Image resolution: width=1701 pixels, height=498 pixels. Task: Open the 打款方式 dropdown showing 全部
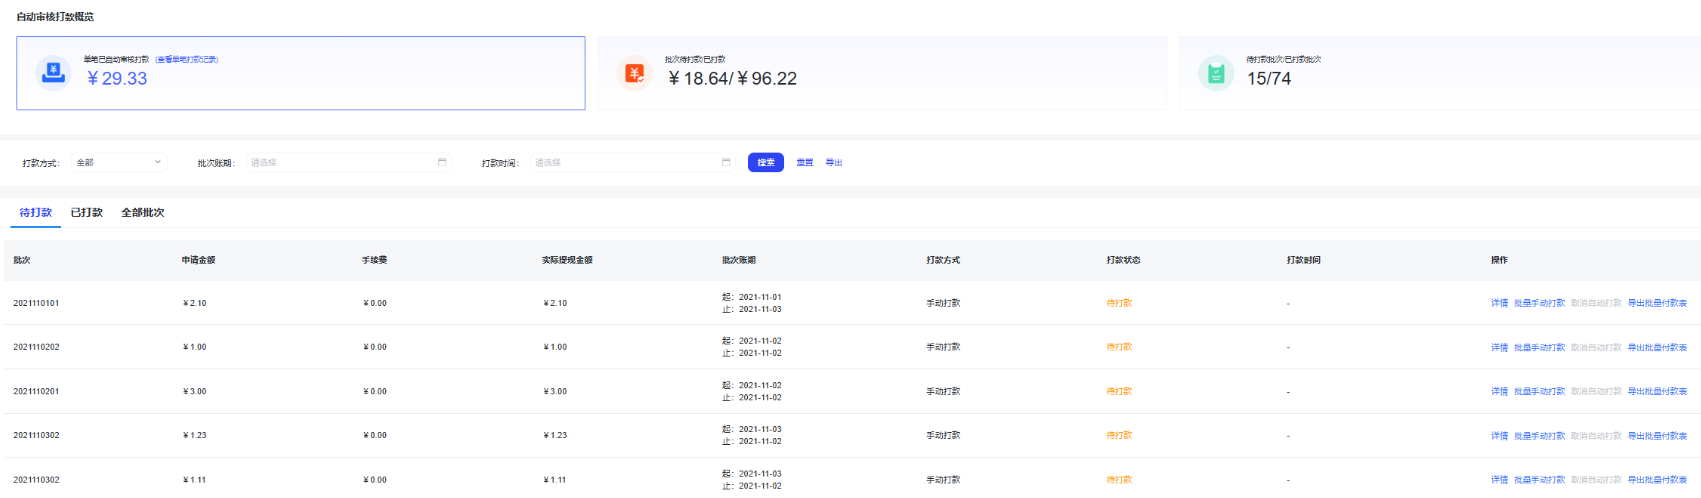(x=118, y=162)
